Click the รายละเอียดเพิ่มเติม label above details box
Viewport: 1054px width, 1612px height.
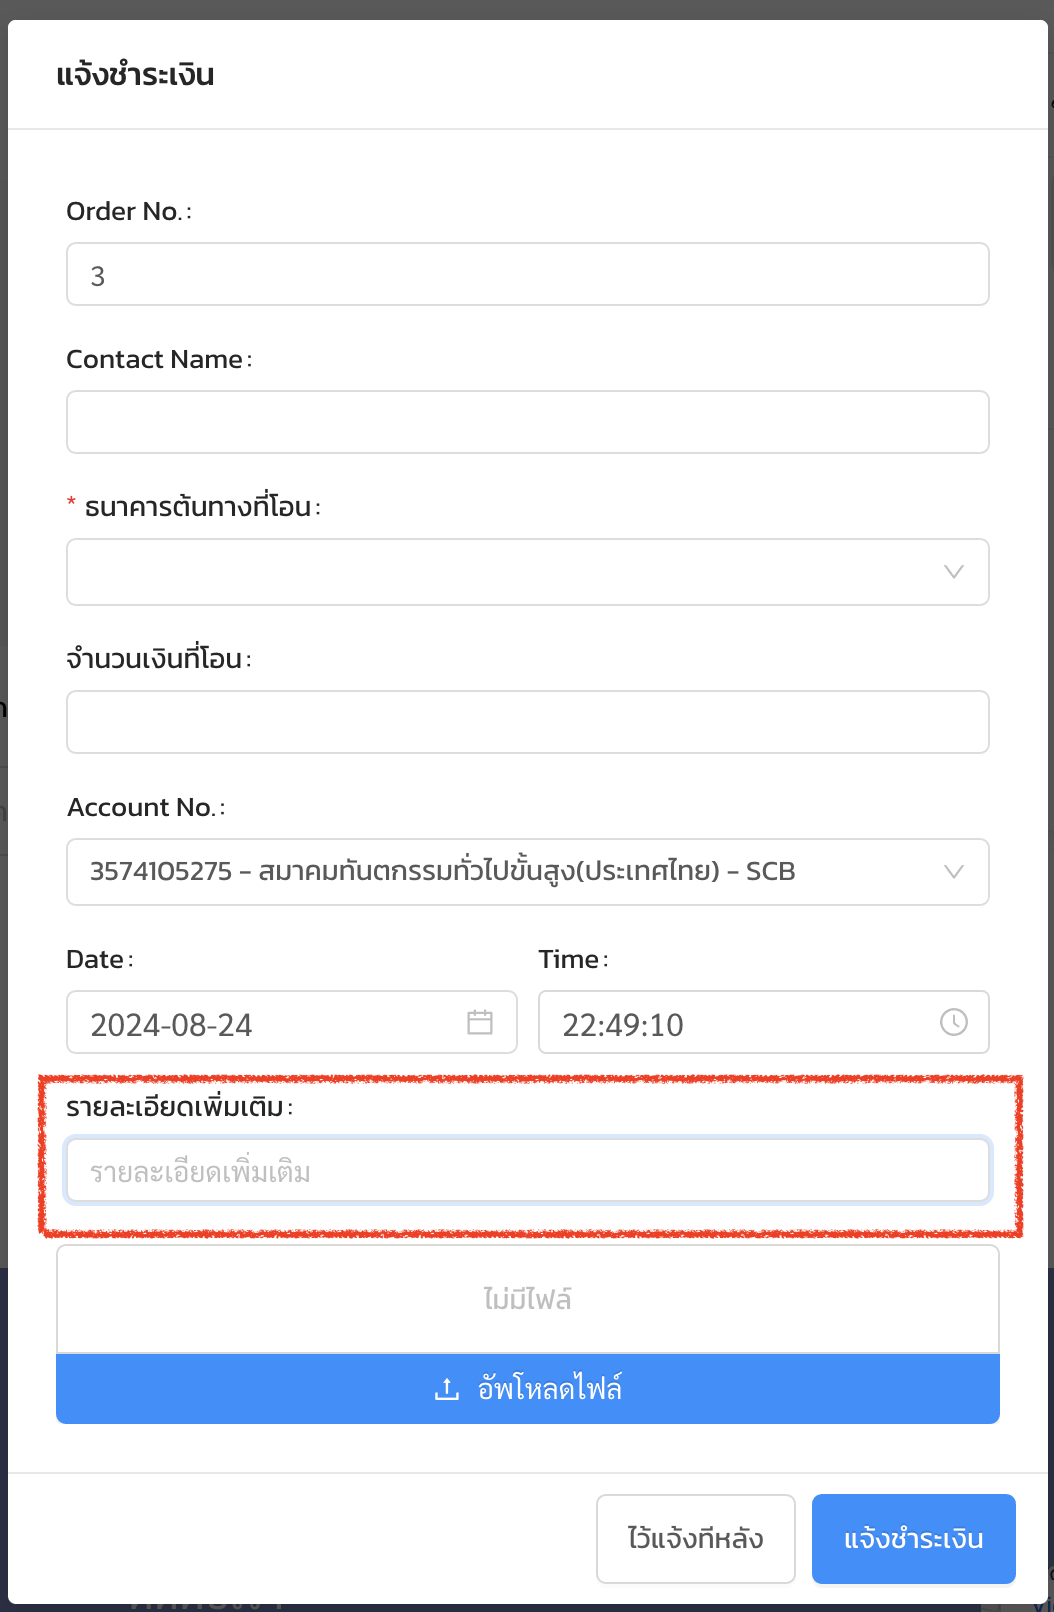(x=175, y=1107)
